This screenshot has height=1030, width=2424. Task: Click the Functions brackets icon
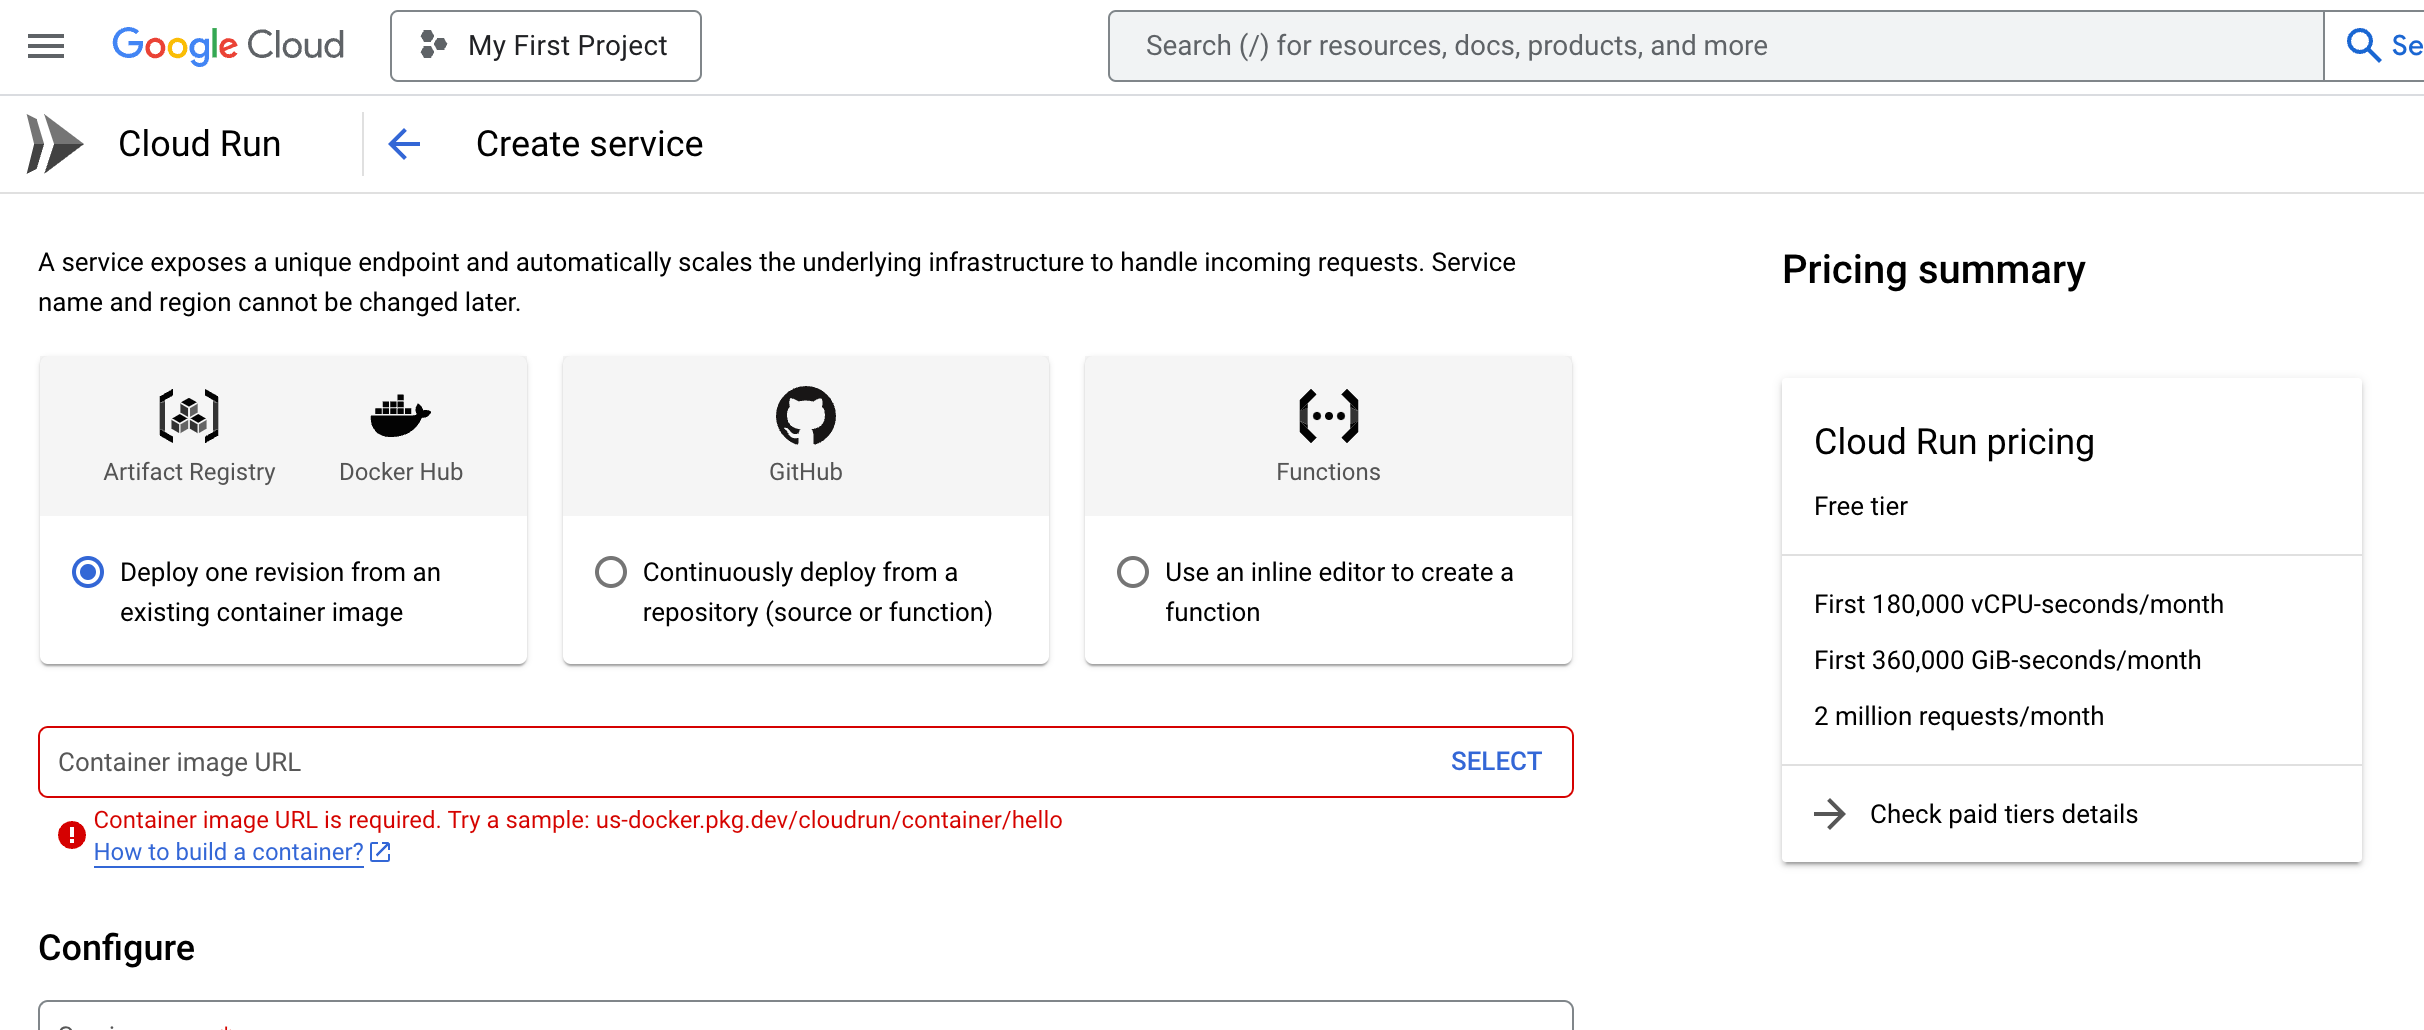[x=1328, y=416]
